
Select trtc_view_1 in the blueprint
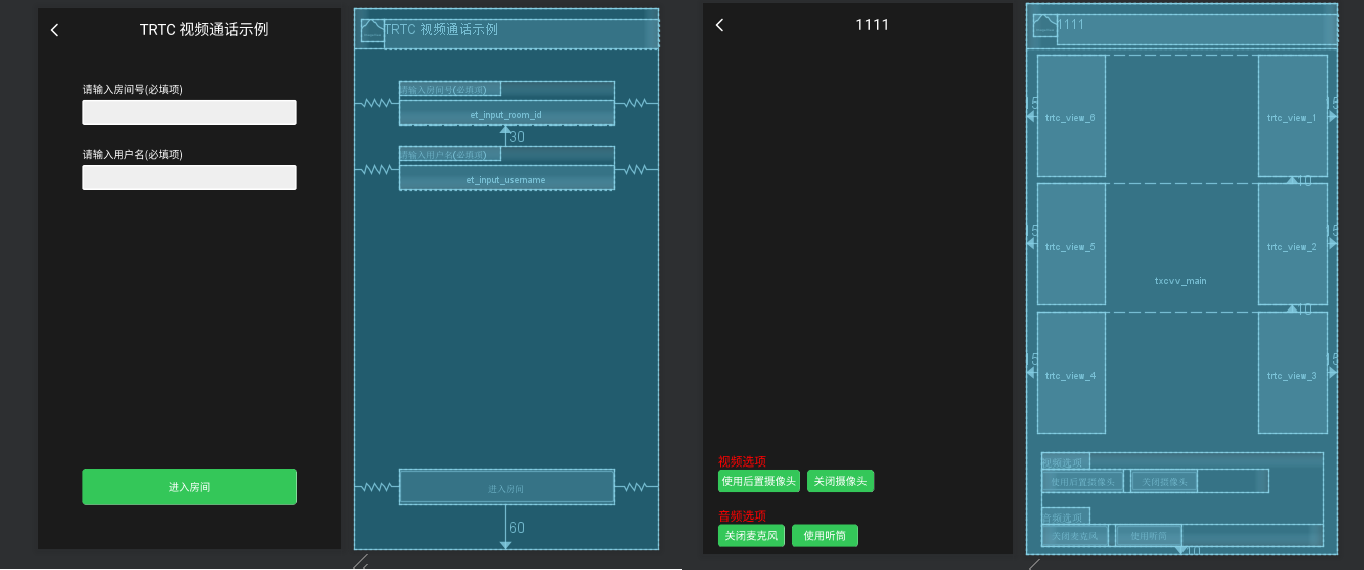pos(1292,116)
